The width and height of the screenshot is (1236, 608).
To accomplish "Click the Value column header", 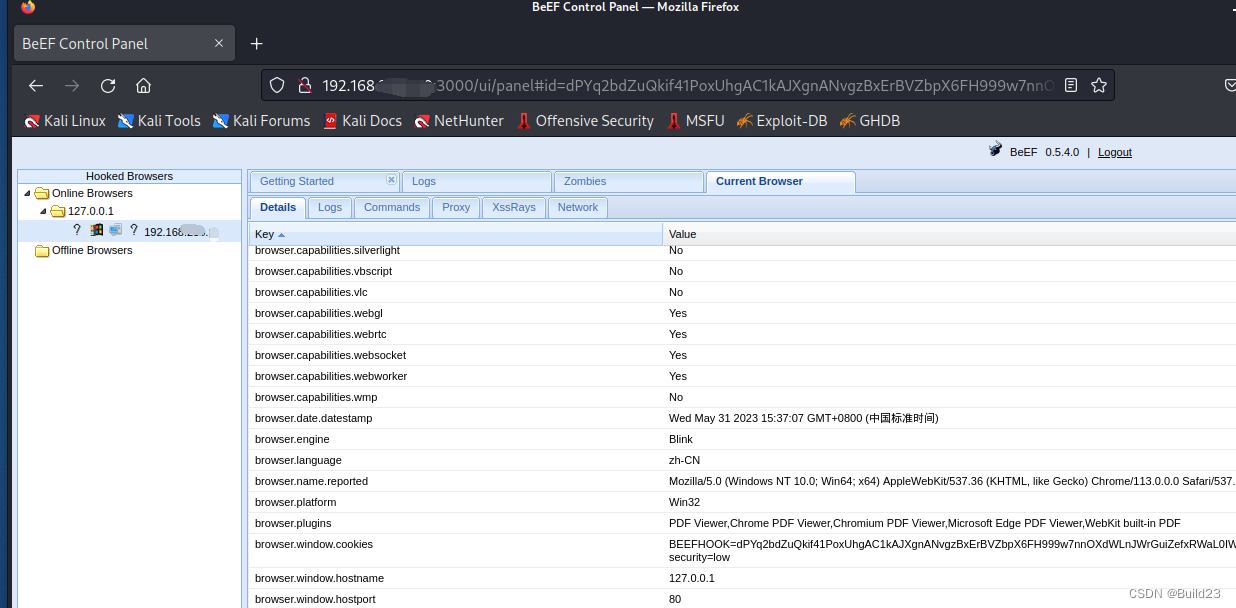I will pyautogui.click(x=949, y=234).
